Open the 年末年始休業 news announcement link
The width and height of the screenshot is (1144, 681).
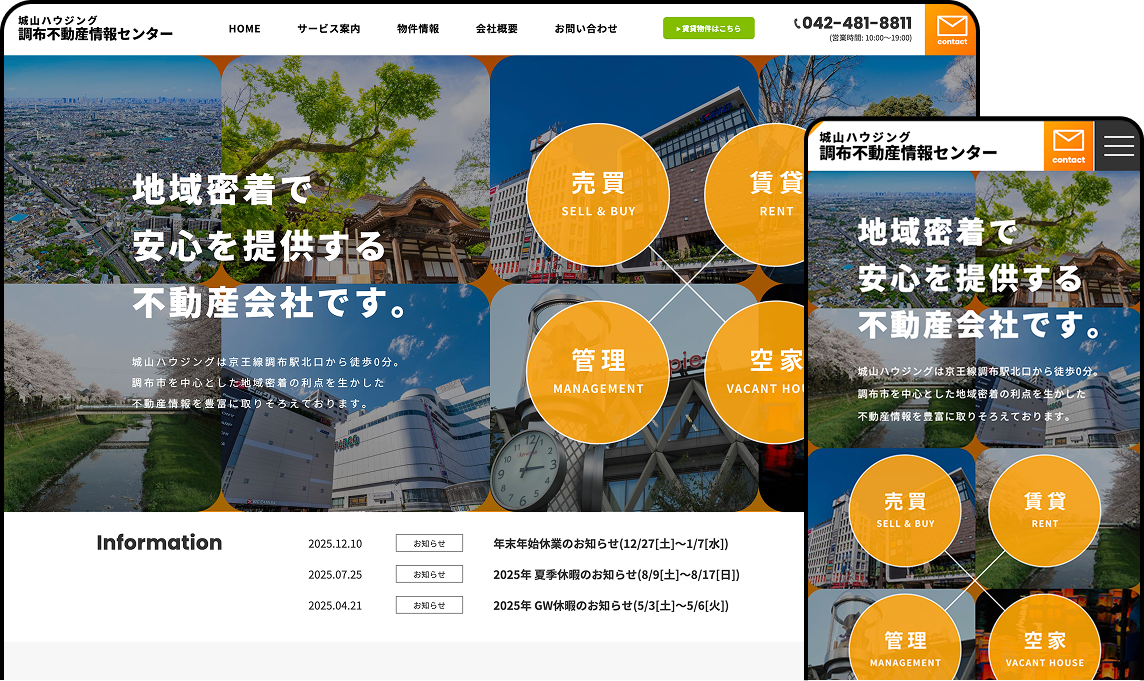[612, 543]
